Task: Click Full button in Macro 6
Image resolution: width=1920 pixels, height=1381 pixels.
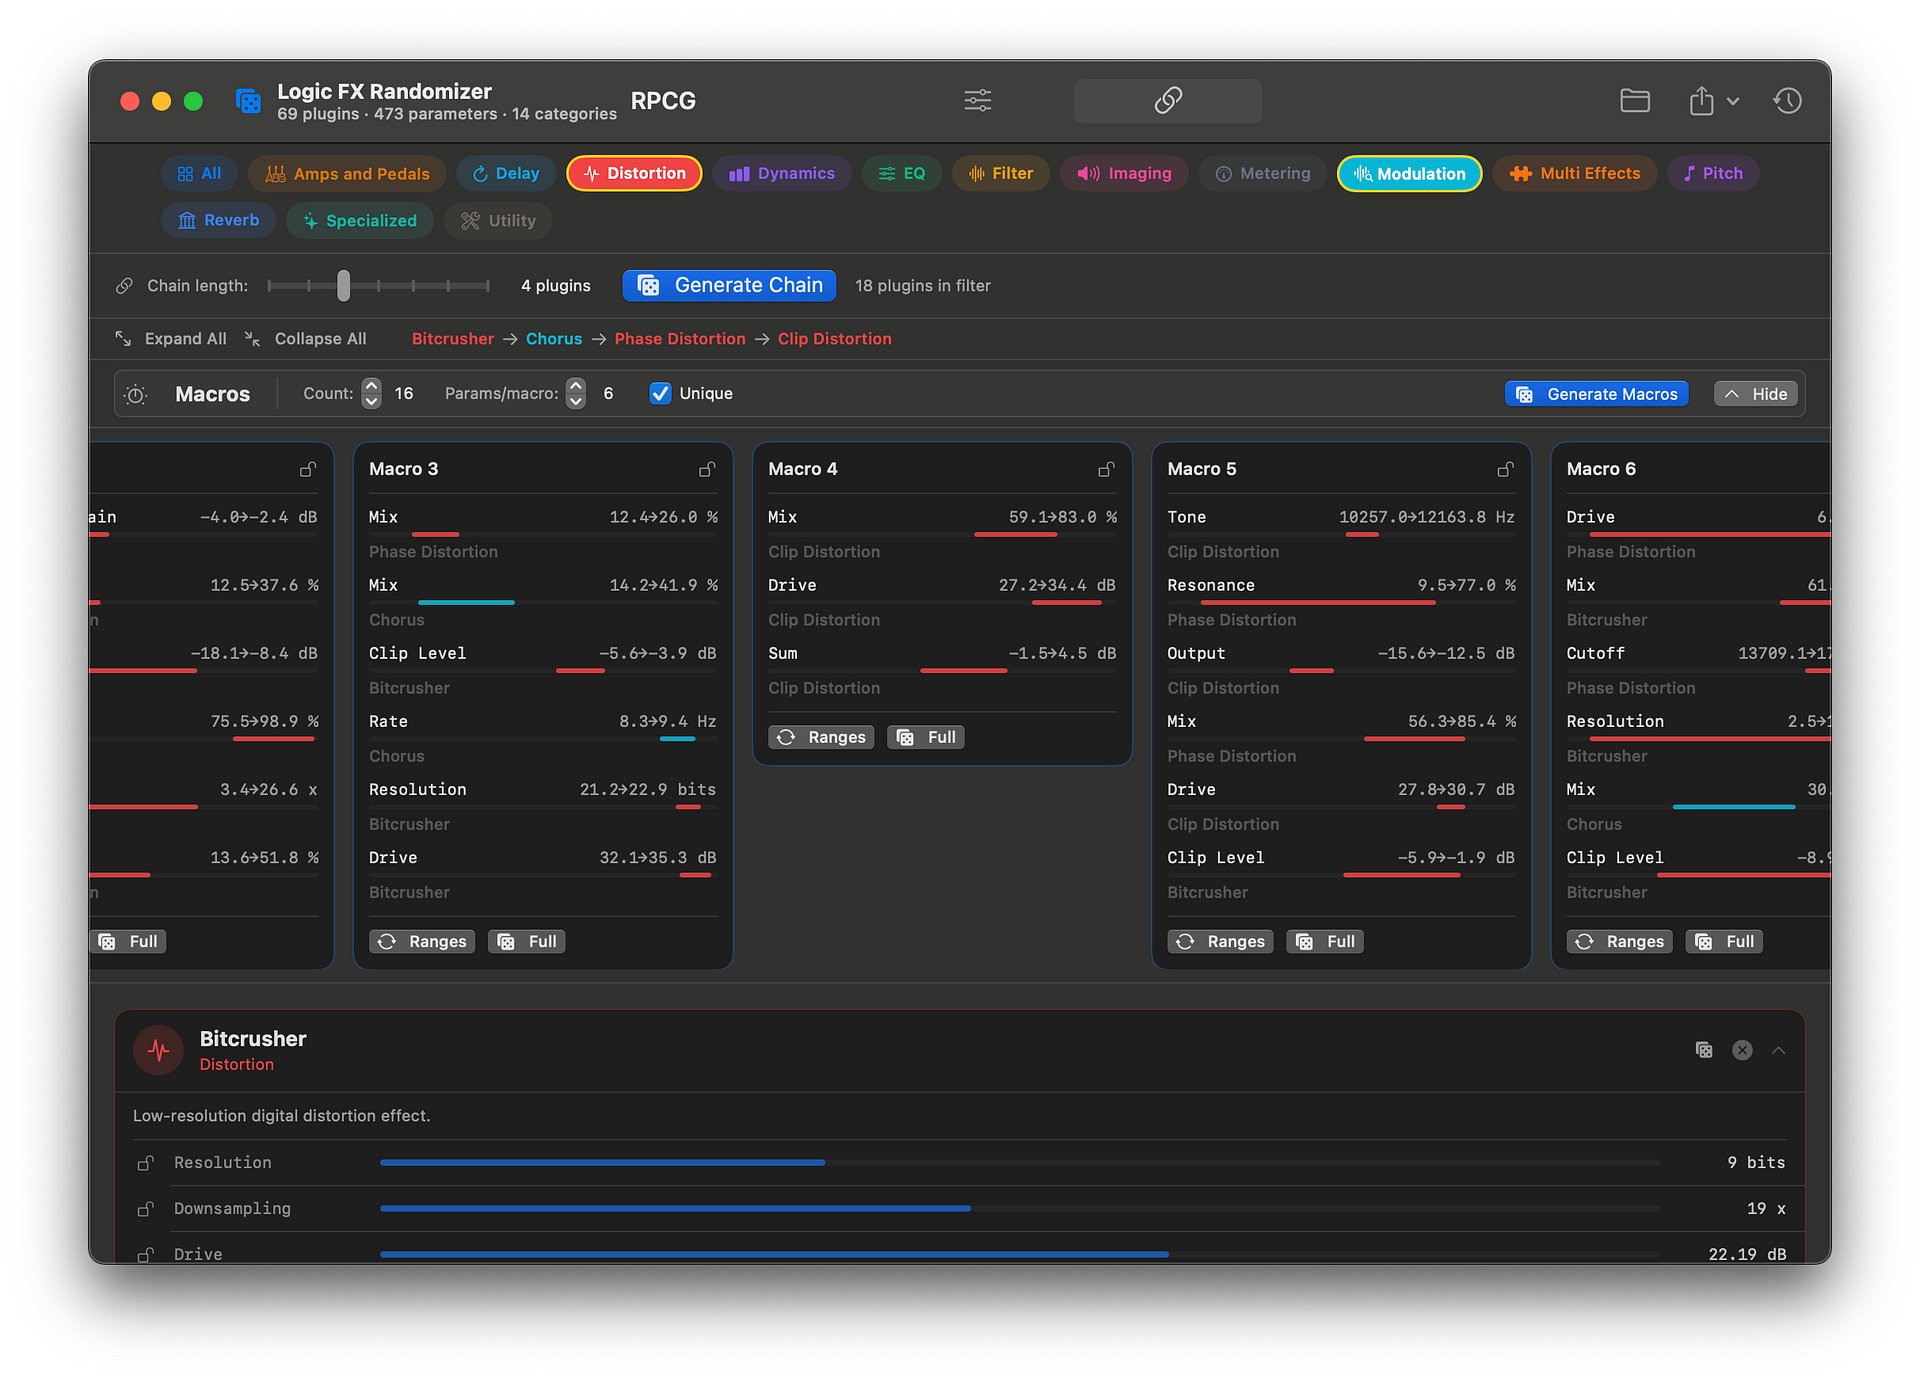Action: click(1724, 941)
